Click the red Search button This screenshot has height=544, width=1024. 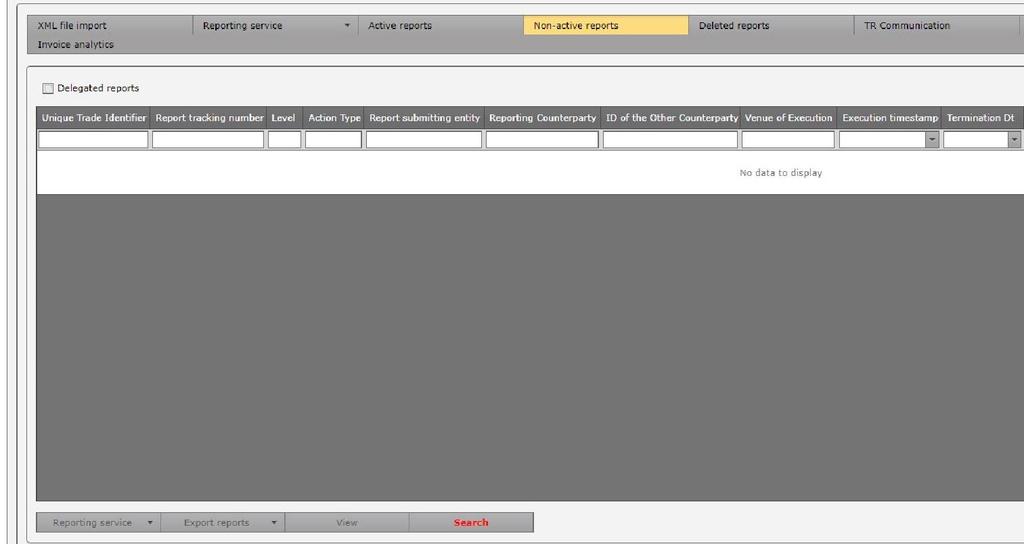(471, 522)
